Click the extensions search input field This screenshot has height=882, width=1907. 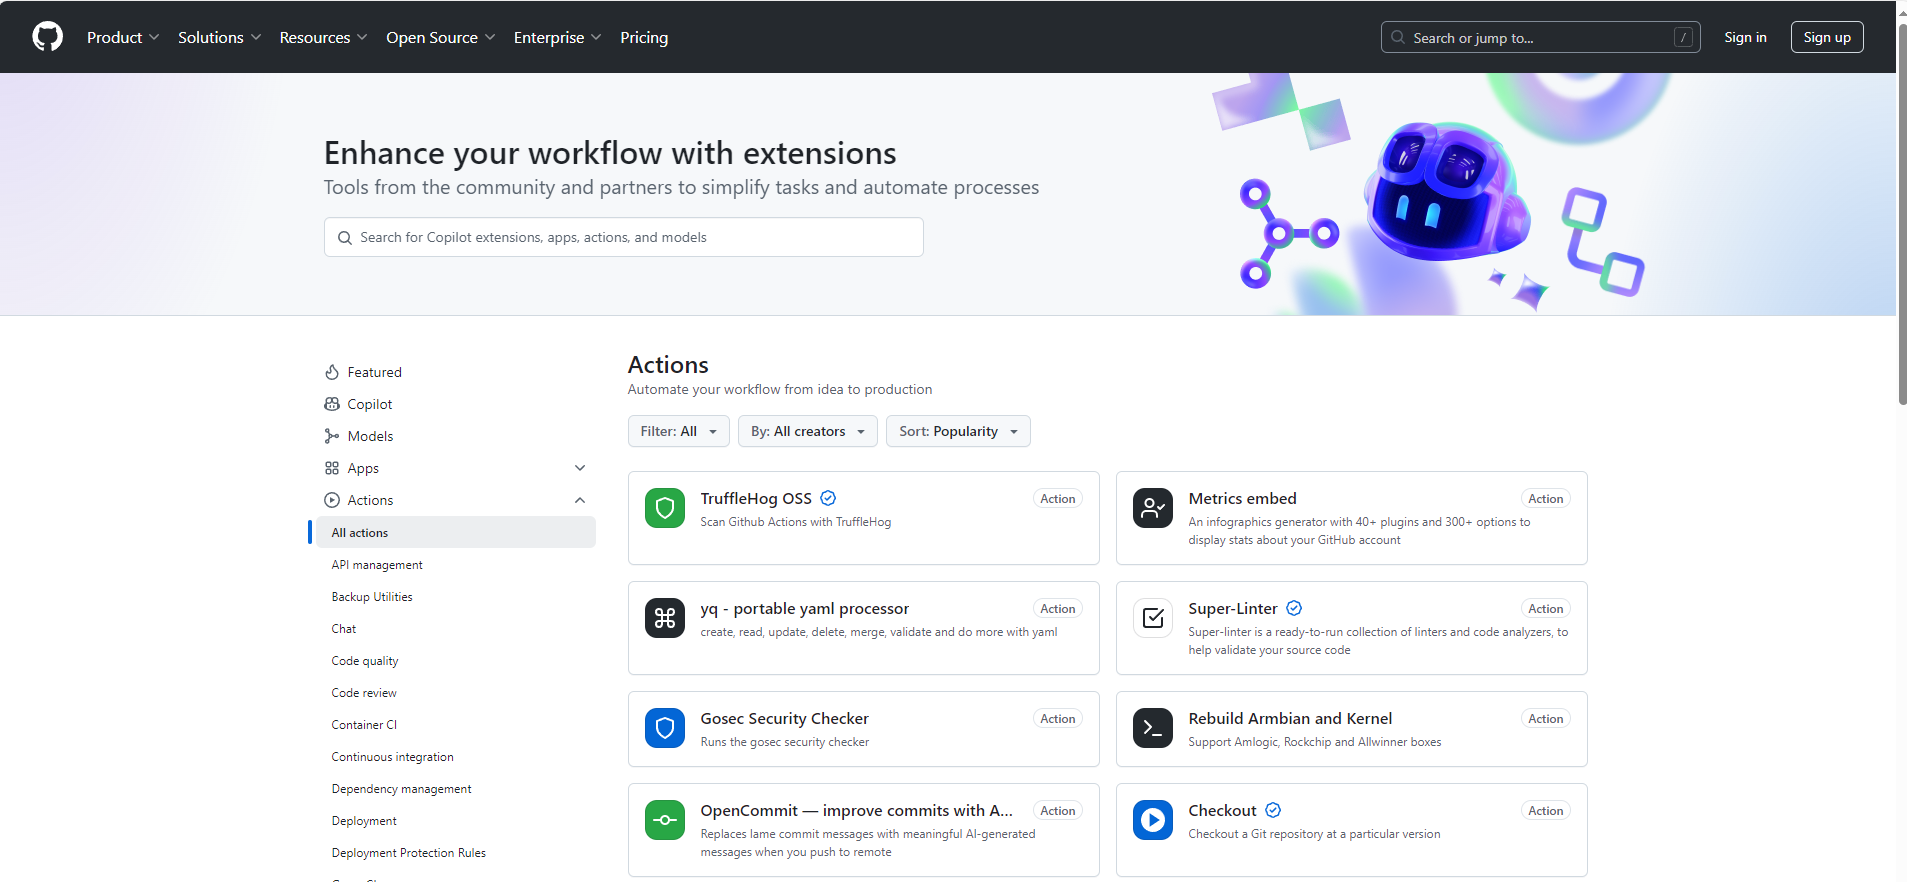click(624, 237)
